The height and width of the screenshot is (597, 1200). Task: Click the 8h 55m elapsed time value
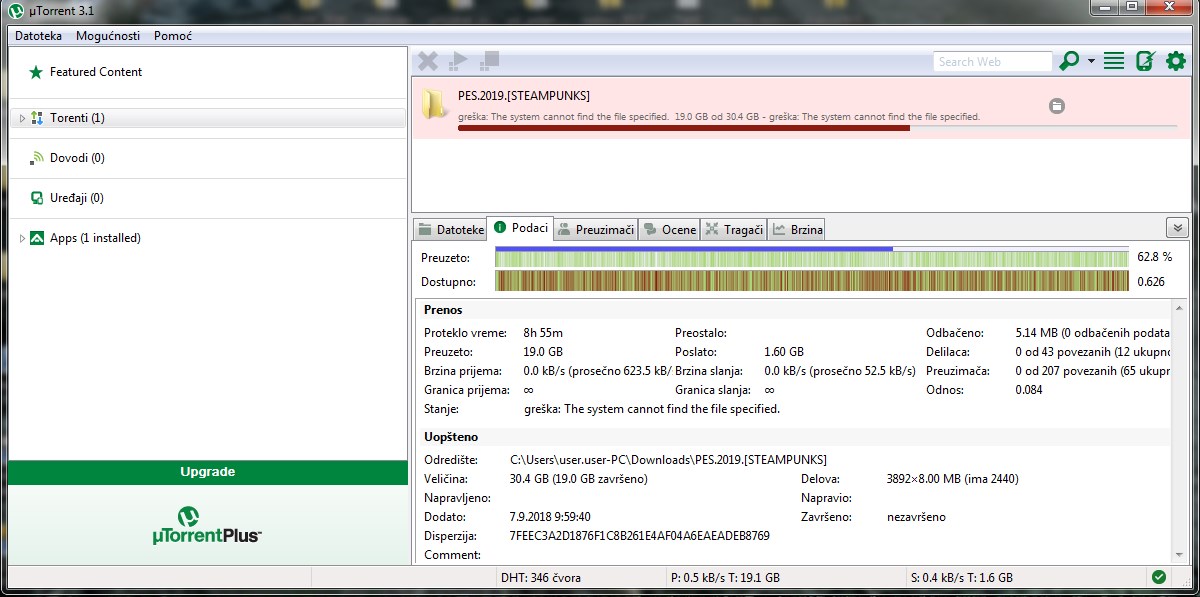coord(545,333)
